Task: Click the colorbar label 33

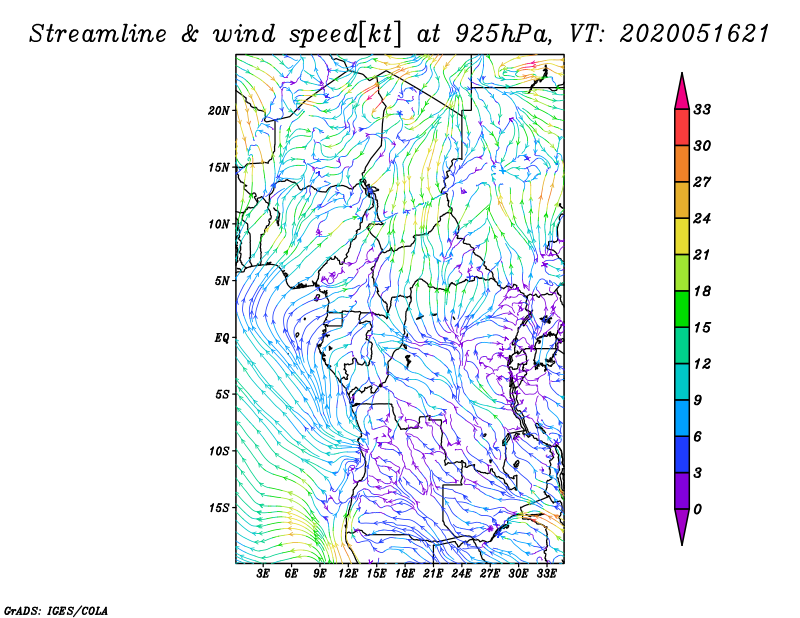Action: (x=701, y=110)
